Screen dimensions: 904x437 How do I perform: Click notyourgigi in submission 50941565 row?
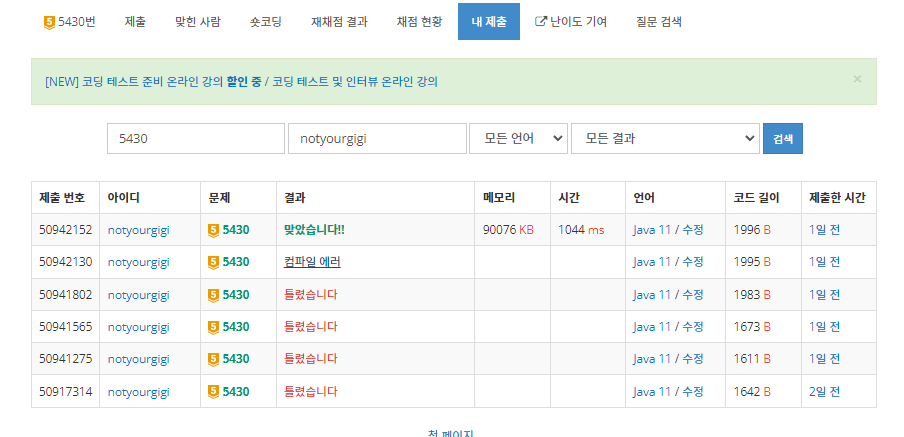(x=138, y=327)
